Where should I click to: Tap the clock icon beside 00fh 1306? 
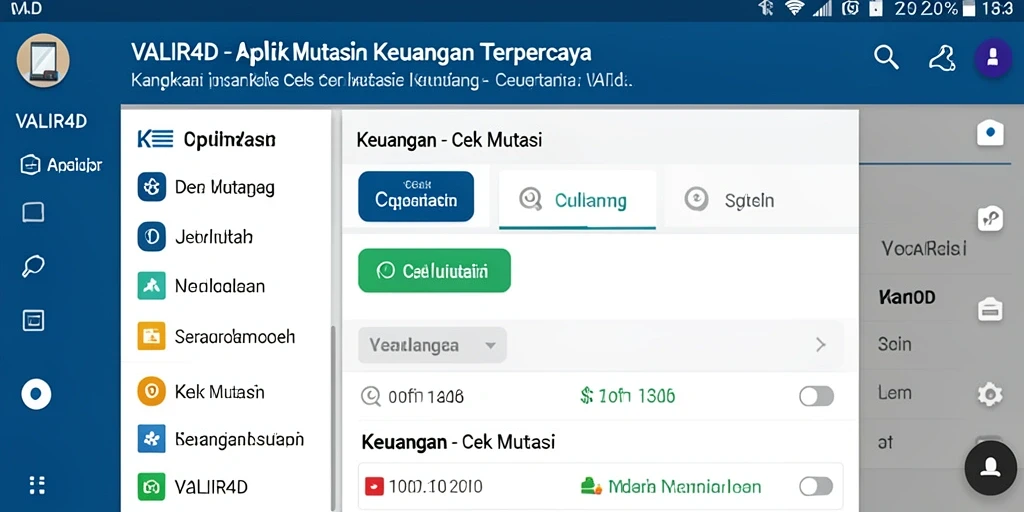(x=371, y=396)
